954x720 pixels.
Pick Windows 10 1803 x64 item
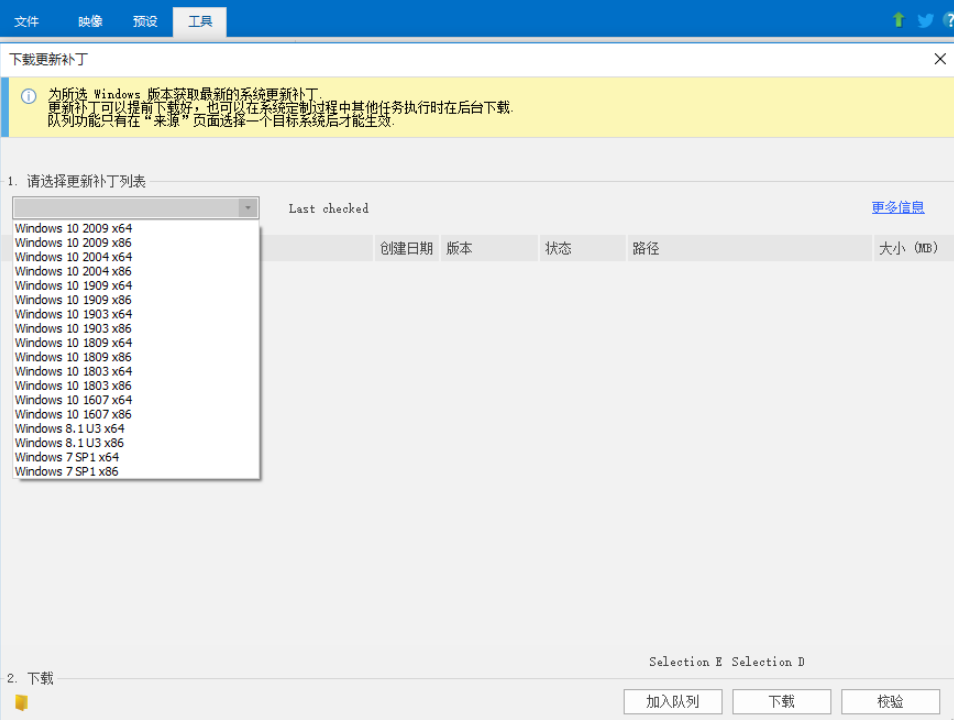(x=136, y=371)
